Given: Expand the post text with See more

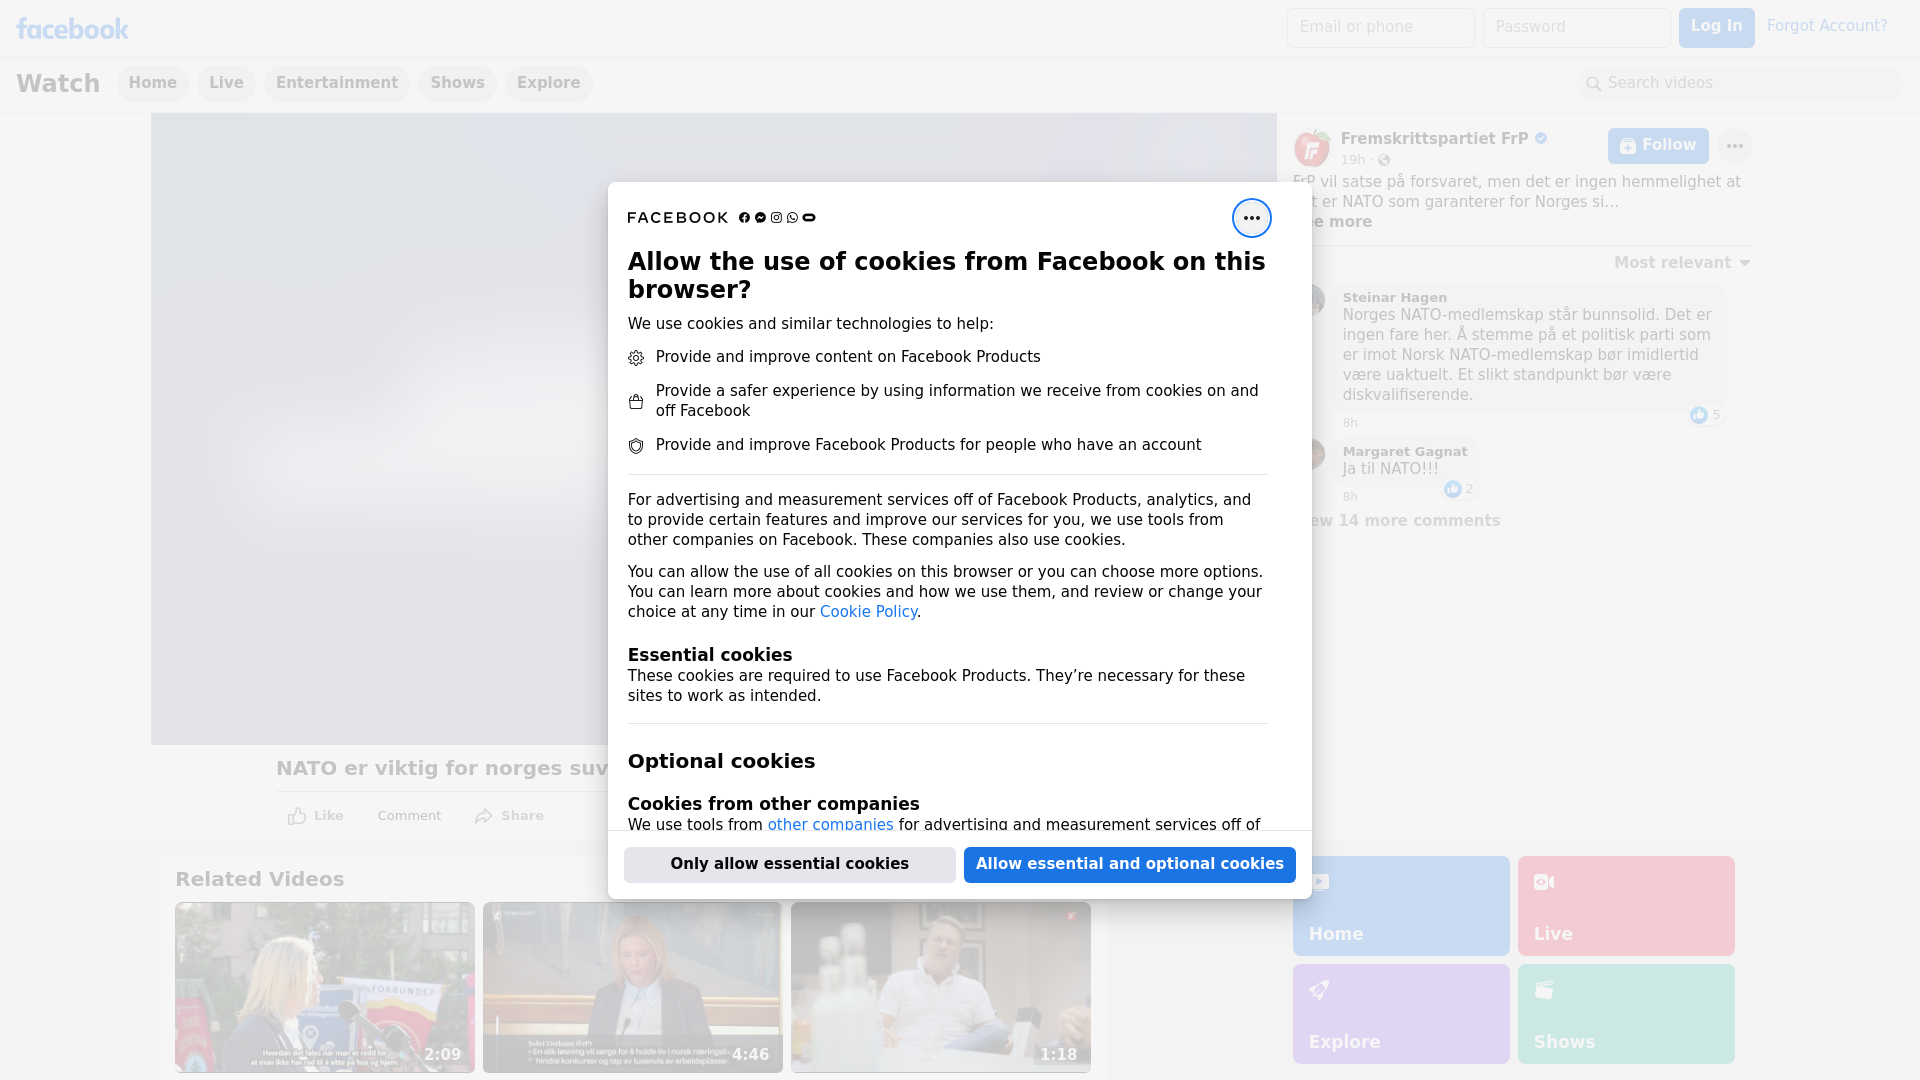Looking at the screenshot, I should point(1335,222).
